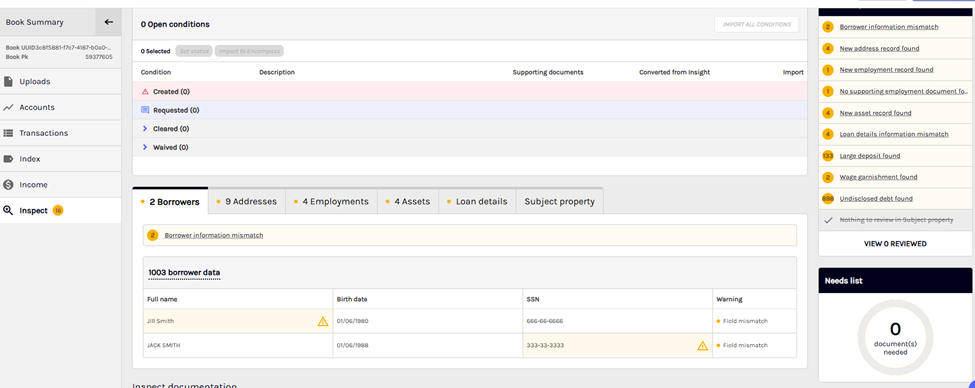Viewport: 975px width, 388px height.
Task: Click the Inspect magnifier icon
Action: click(x=8, y=210)
